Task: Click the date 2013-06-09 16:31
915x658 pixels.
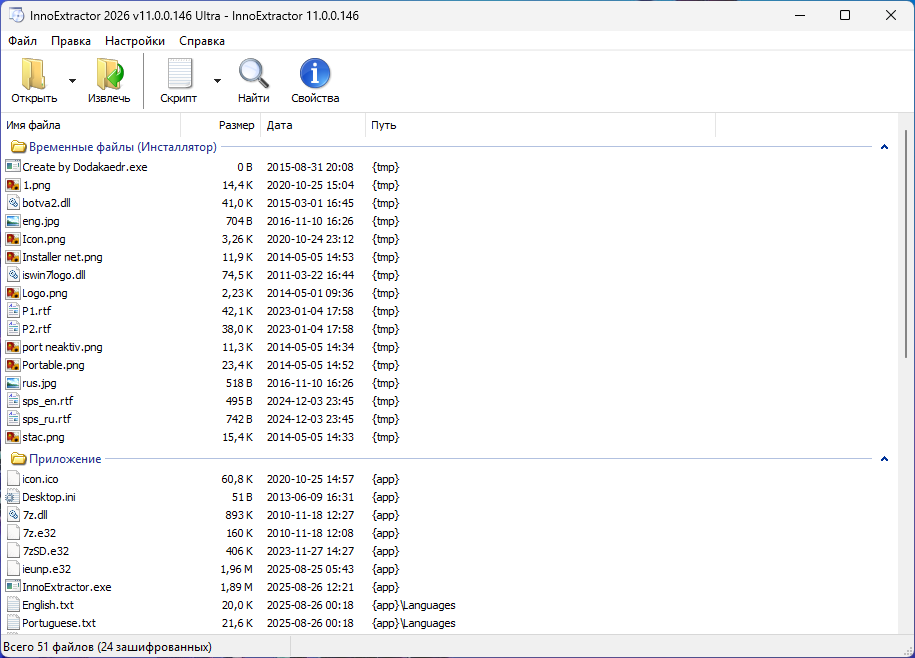Action: pos(310,497)
